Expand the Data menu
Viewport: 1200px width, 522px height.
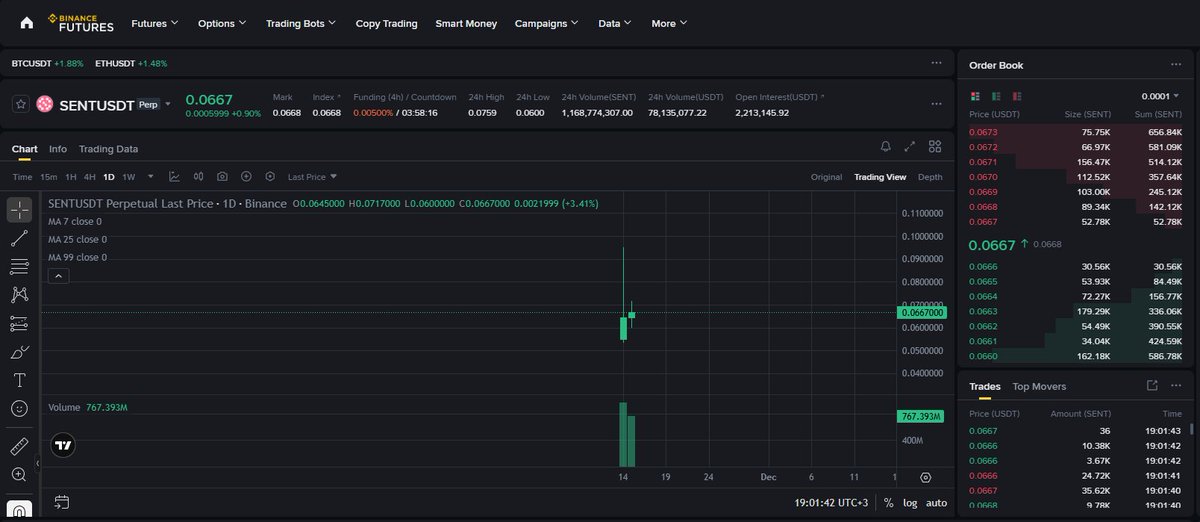pos(615,23)
